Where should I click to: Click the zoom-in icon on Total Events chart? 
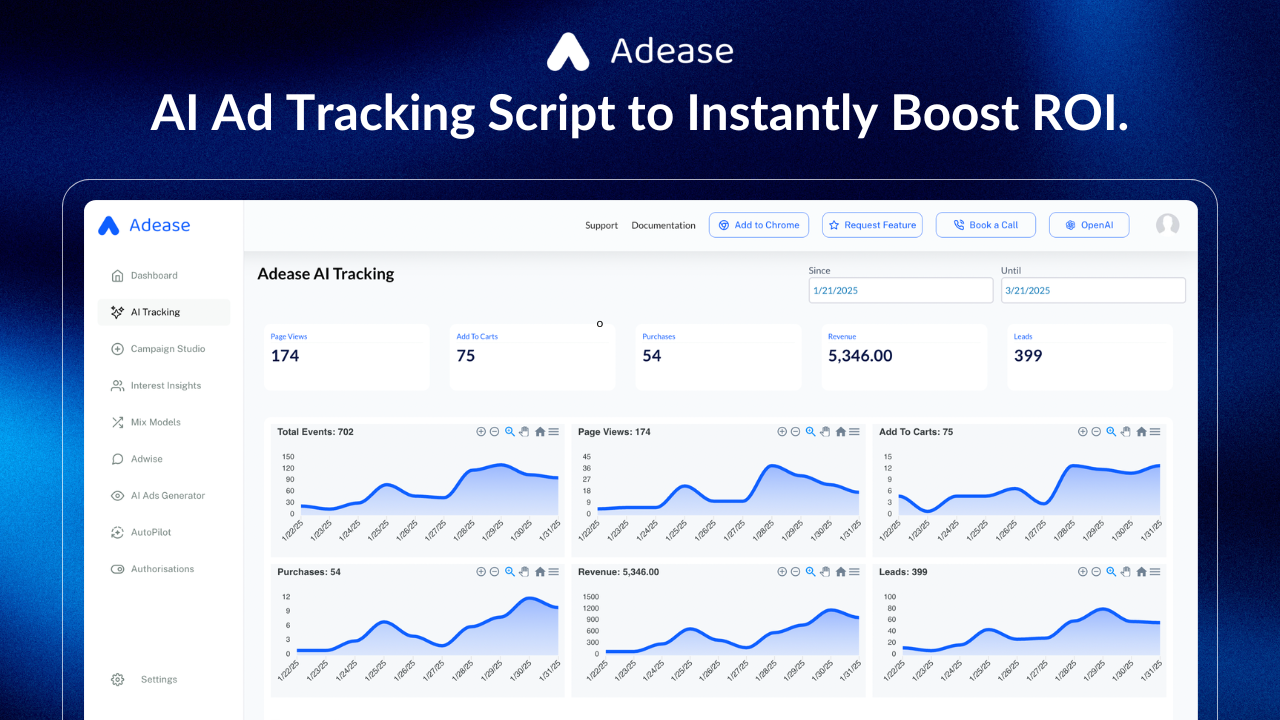pyautogui.click(x=481, y=431)
